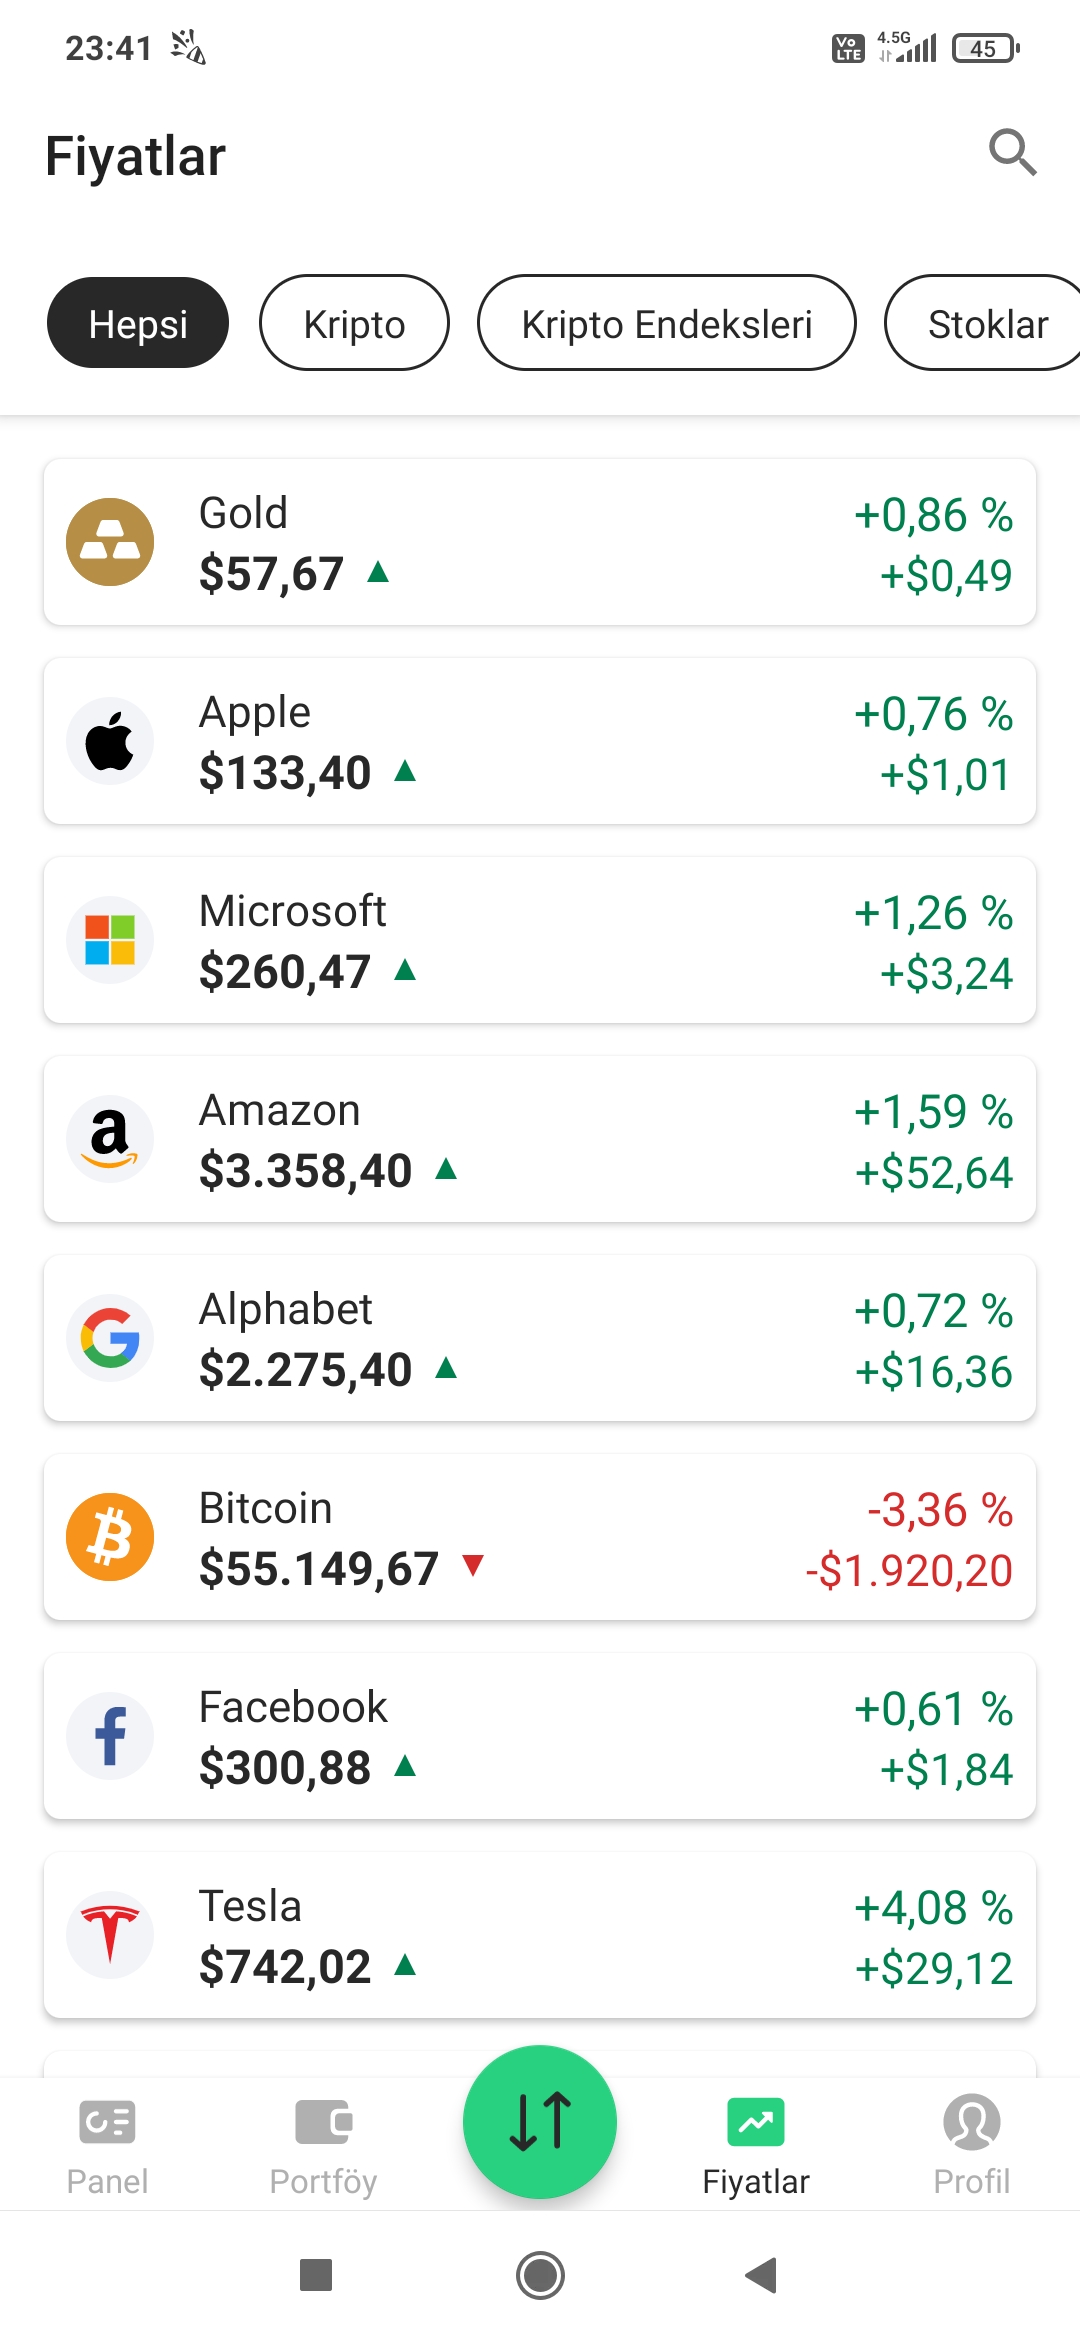The width and height of the screenshot is (1080, 2340).
Task: Tap the Tesla logo icon
Action: [110, 1935]
